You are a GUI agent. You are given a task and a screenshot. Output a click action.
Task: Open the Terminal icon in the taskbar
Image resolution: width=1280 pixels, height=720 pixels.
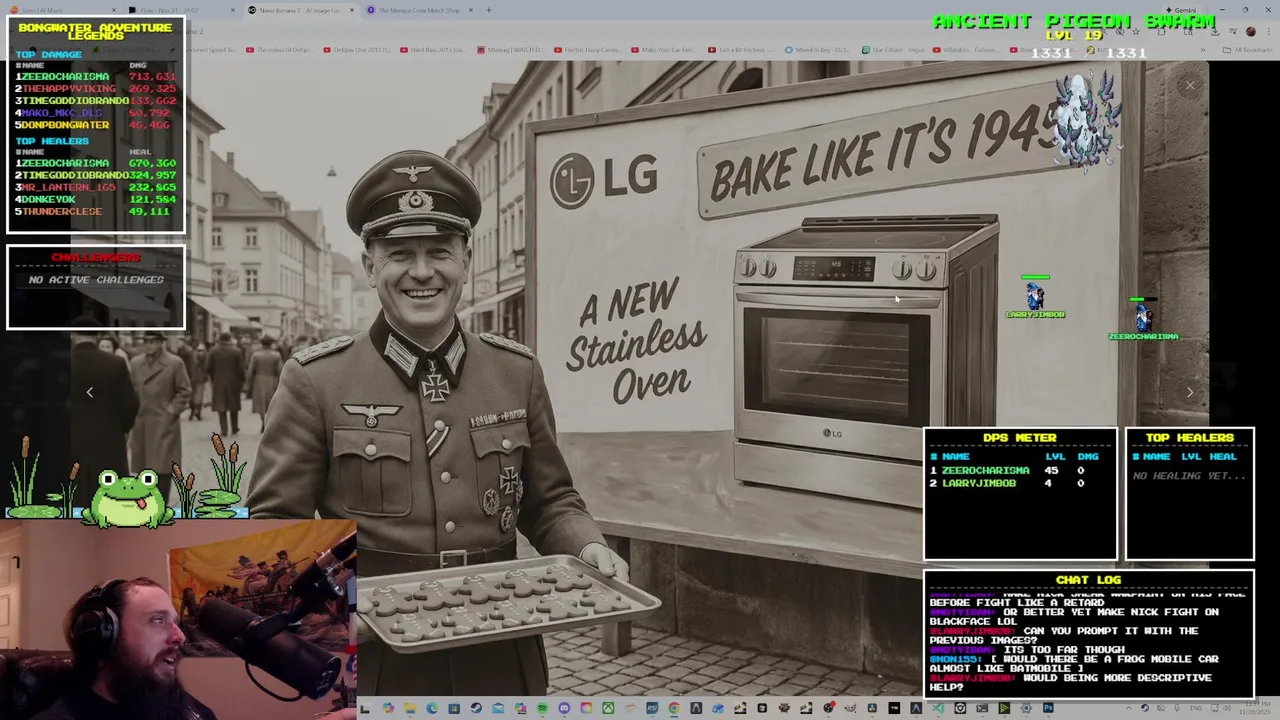point(982,708)
